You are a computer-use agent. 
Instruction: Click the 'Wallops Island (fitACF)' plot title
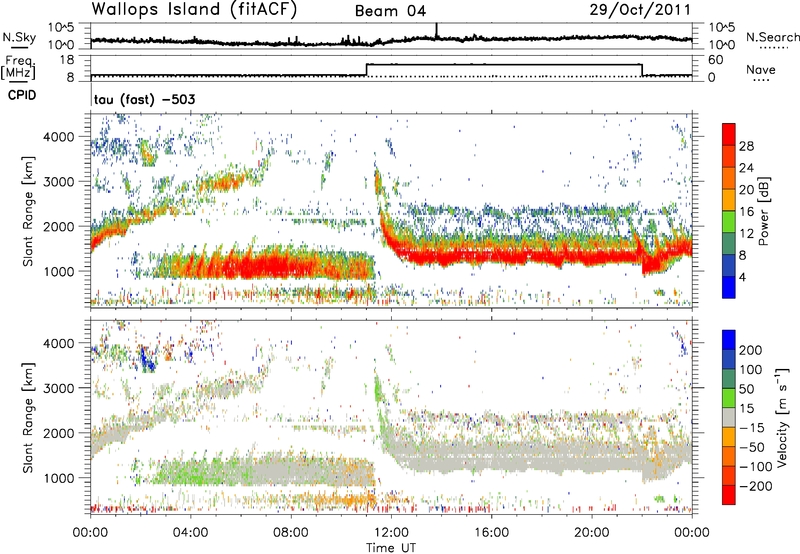[194, 9]
